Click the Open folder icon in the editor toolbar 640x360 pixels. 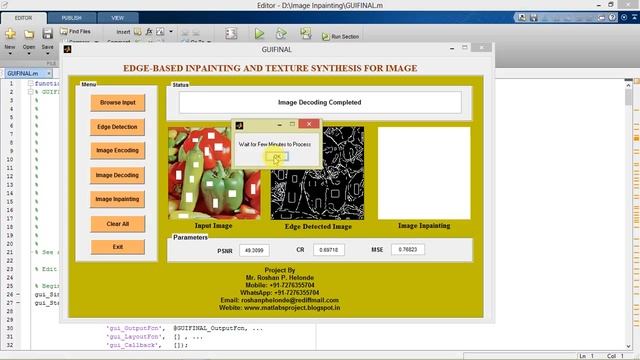(29, 34)
